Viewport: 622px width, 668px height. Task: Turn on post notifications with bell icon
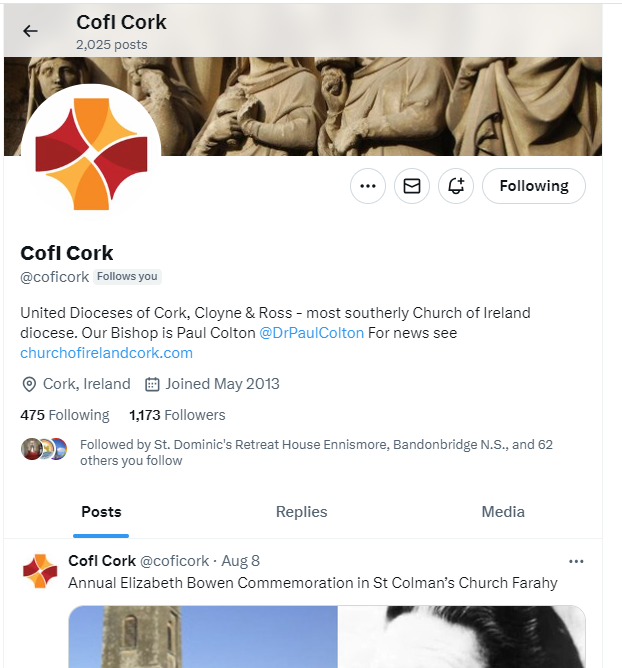coord(456,186)
